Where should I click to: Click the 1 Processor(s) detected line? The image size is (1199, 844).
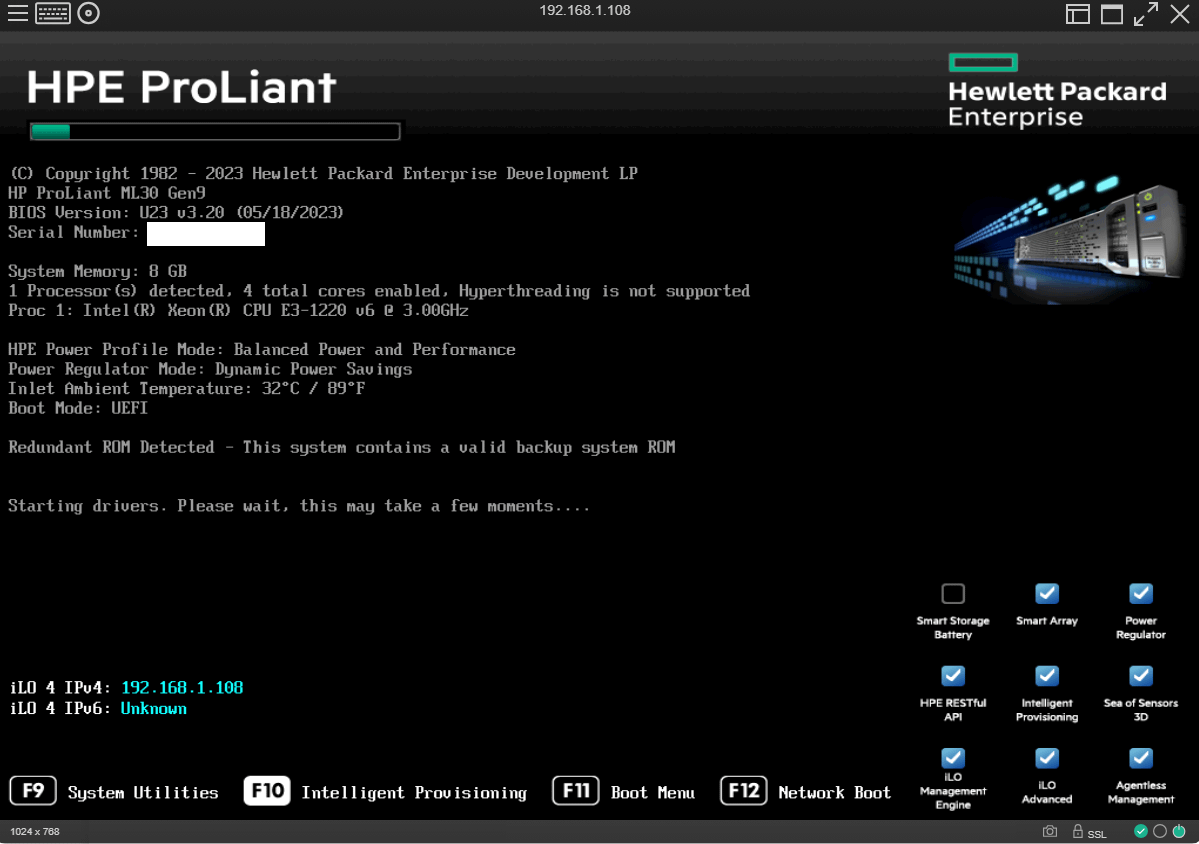pos(379,291)
